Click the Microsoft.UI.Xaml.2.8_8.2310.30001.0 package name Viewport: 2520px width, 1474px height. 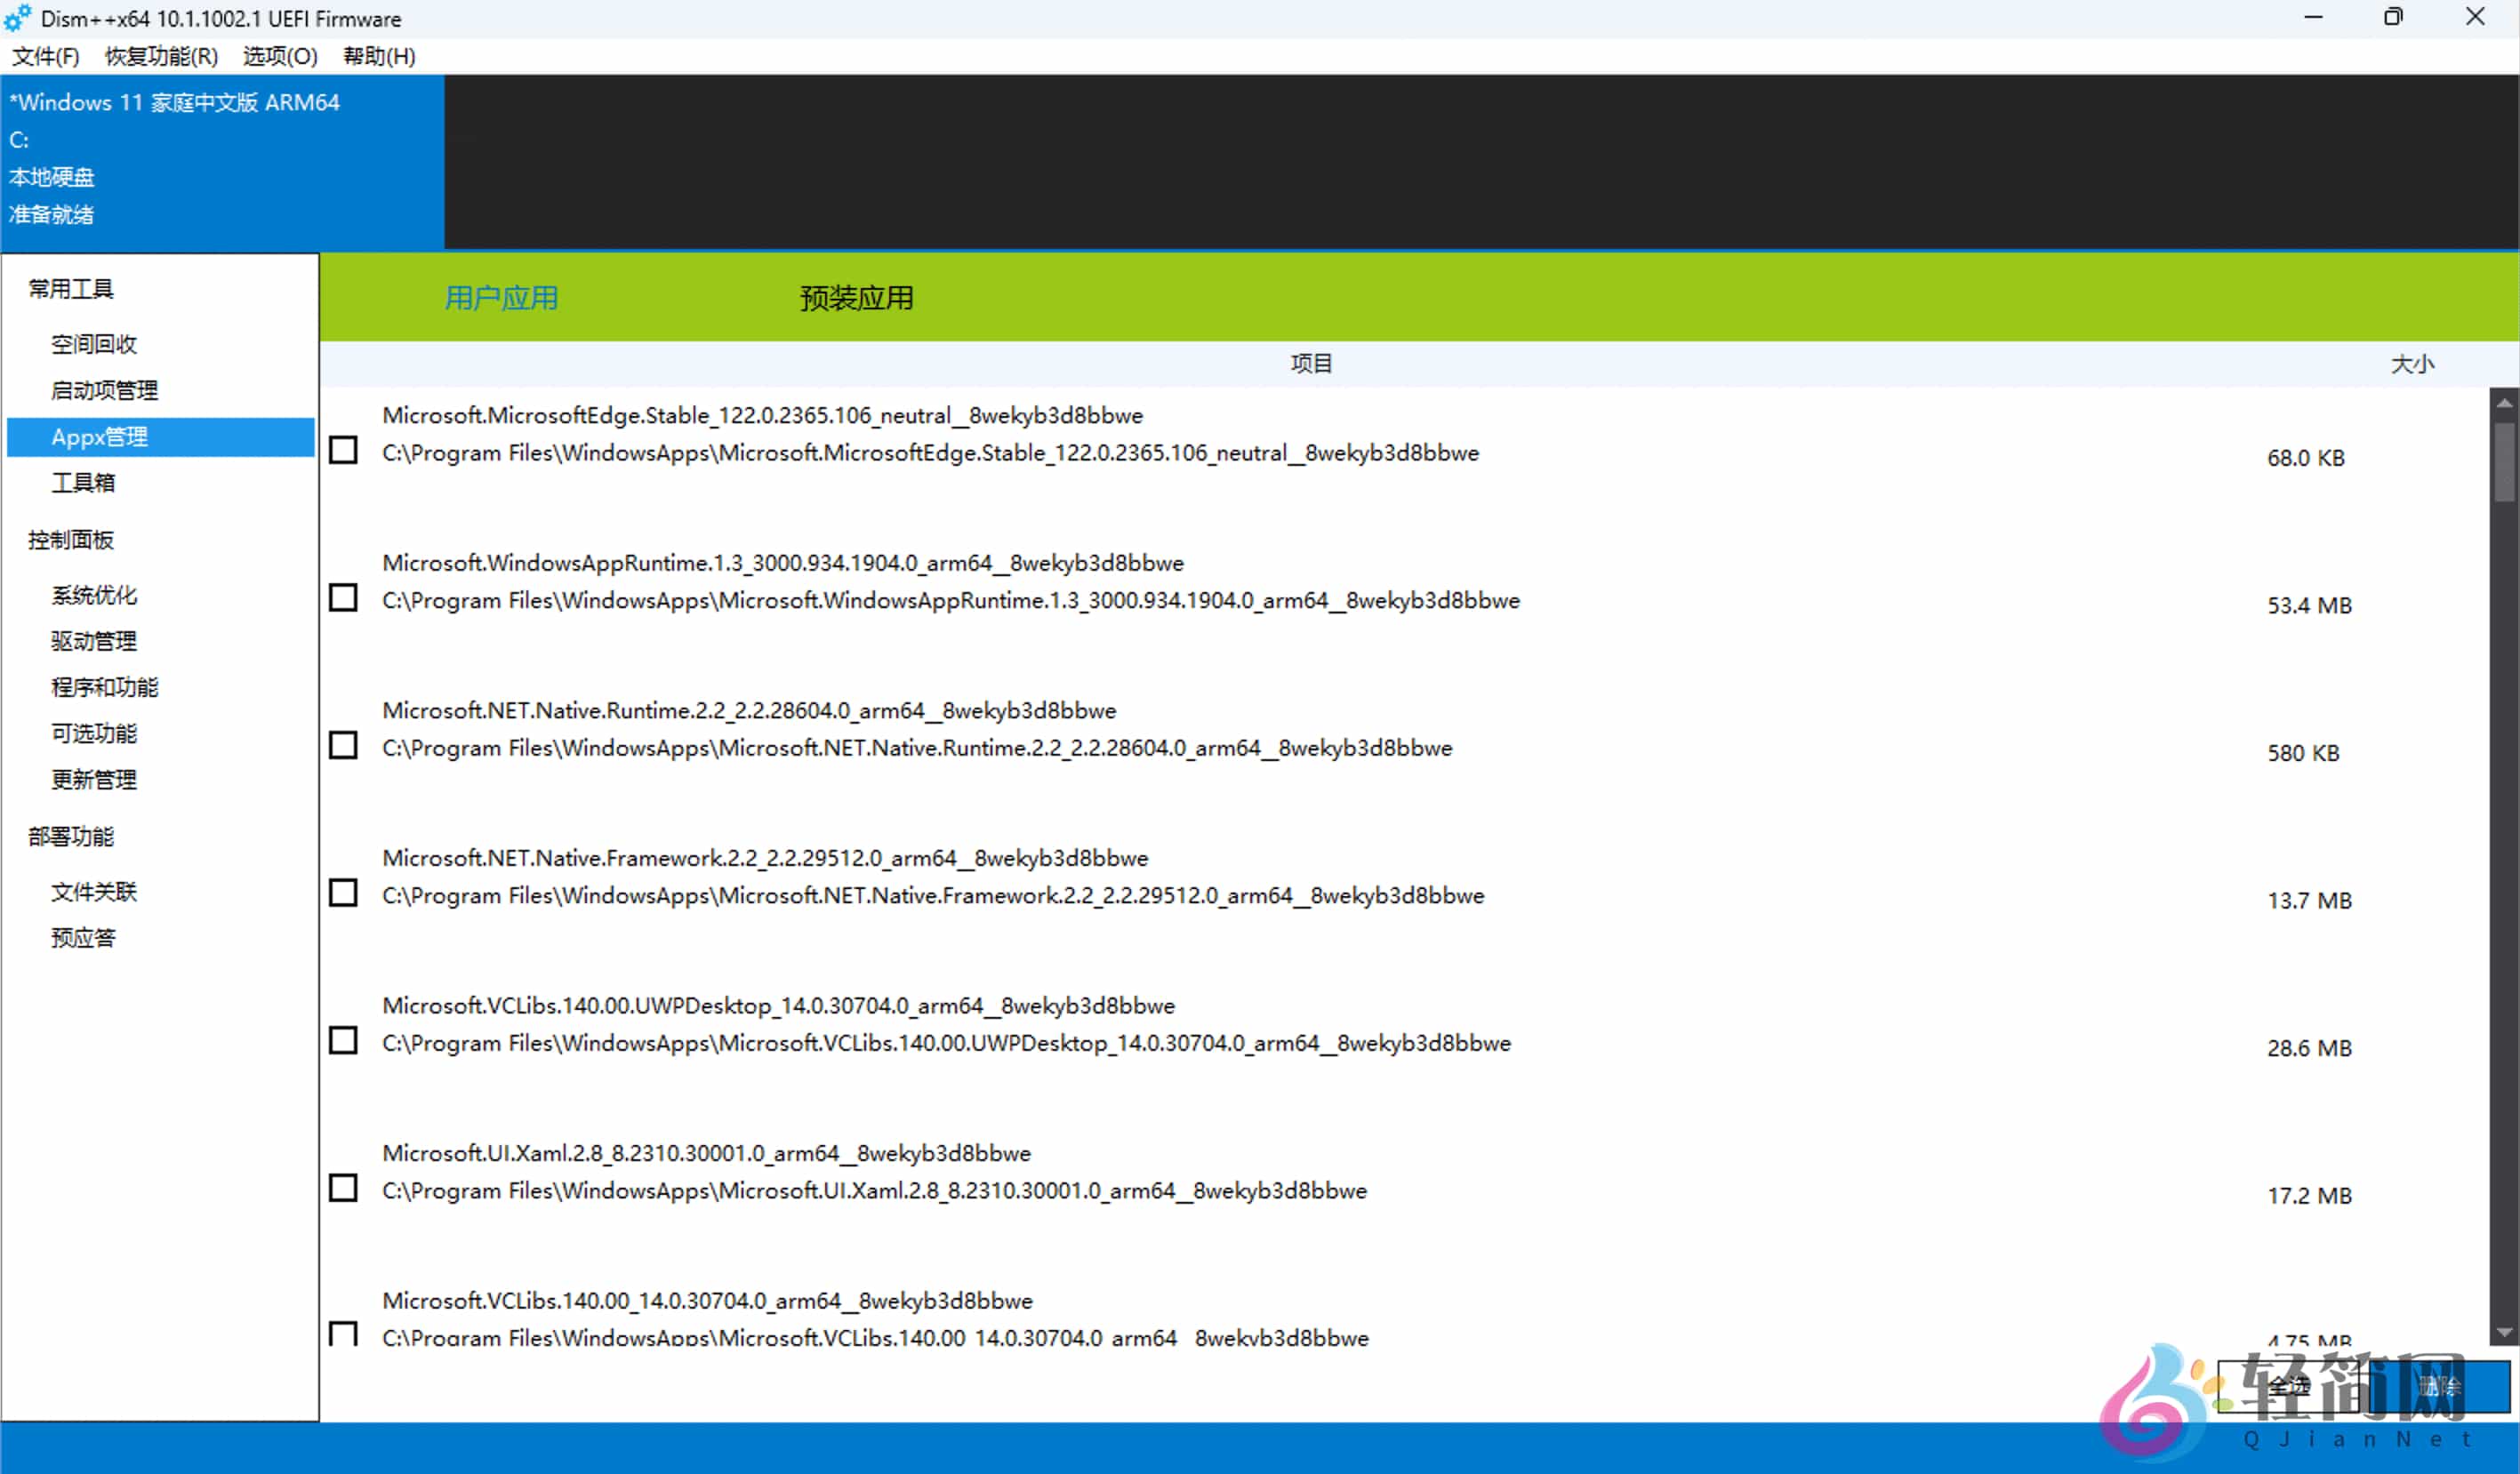706,1153
